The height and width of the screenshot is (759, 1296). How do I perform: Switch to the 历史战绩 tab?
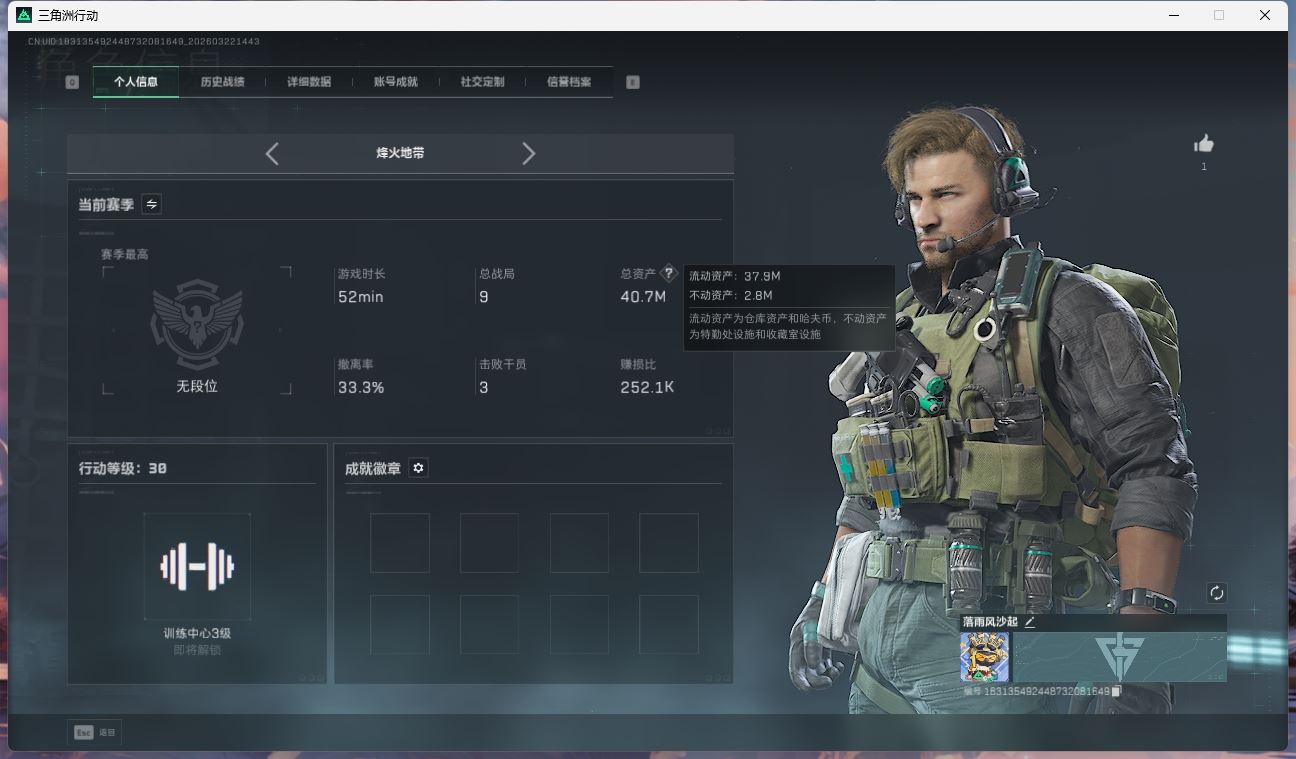pos(222,82)
